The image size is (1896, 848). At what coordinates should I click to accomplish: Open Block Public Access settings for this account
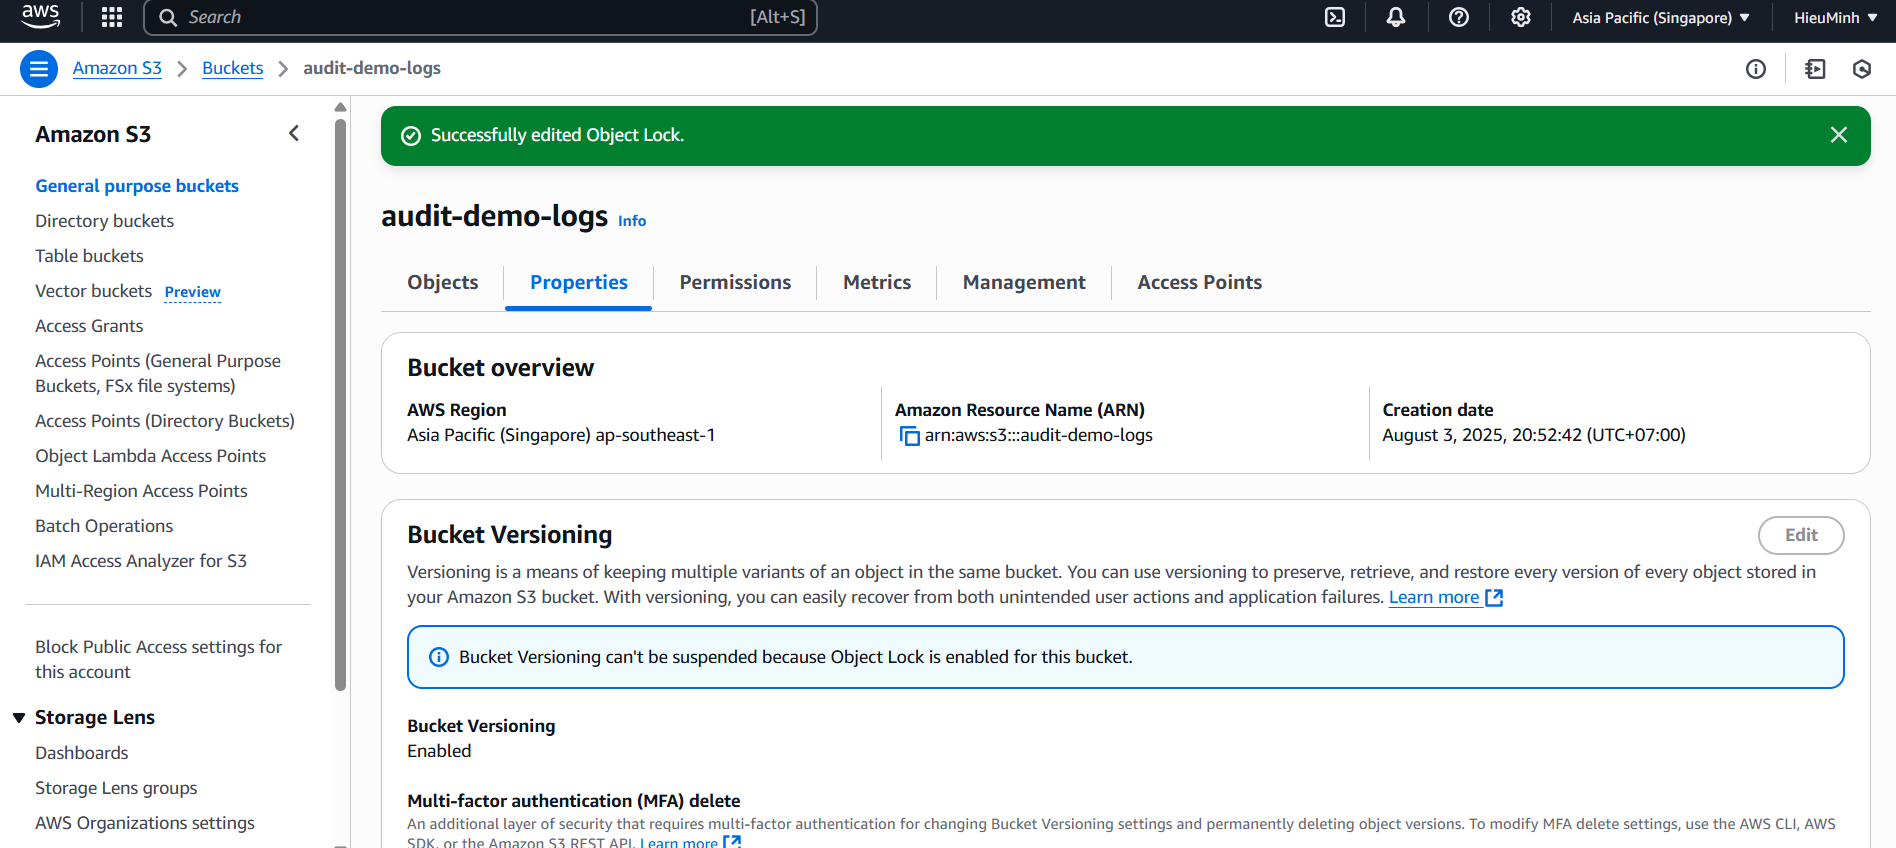(158, 659)
